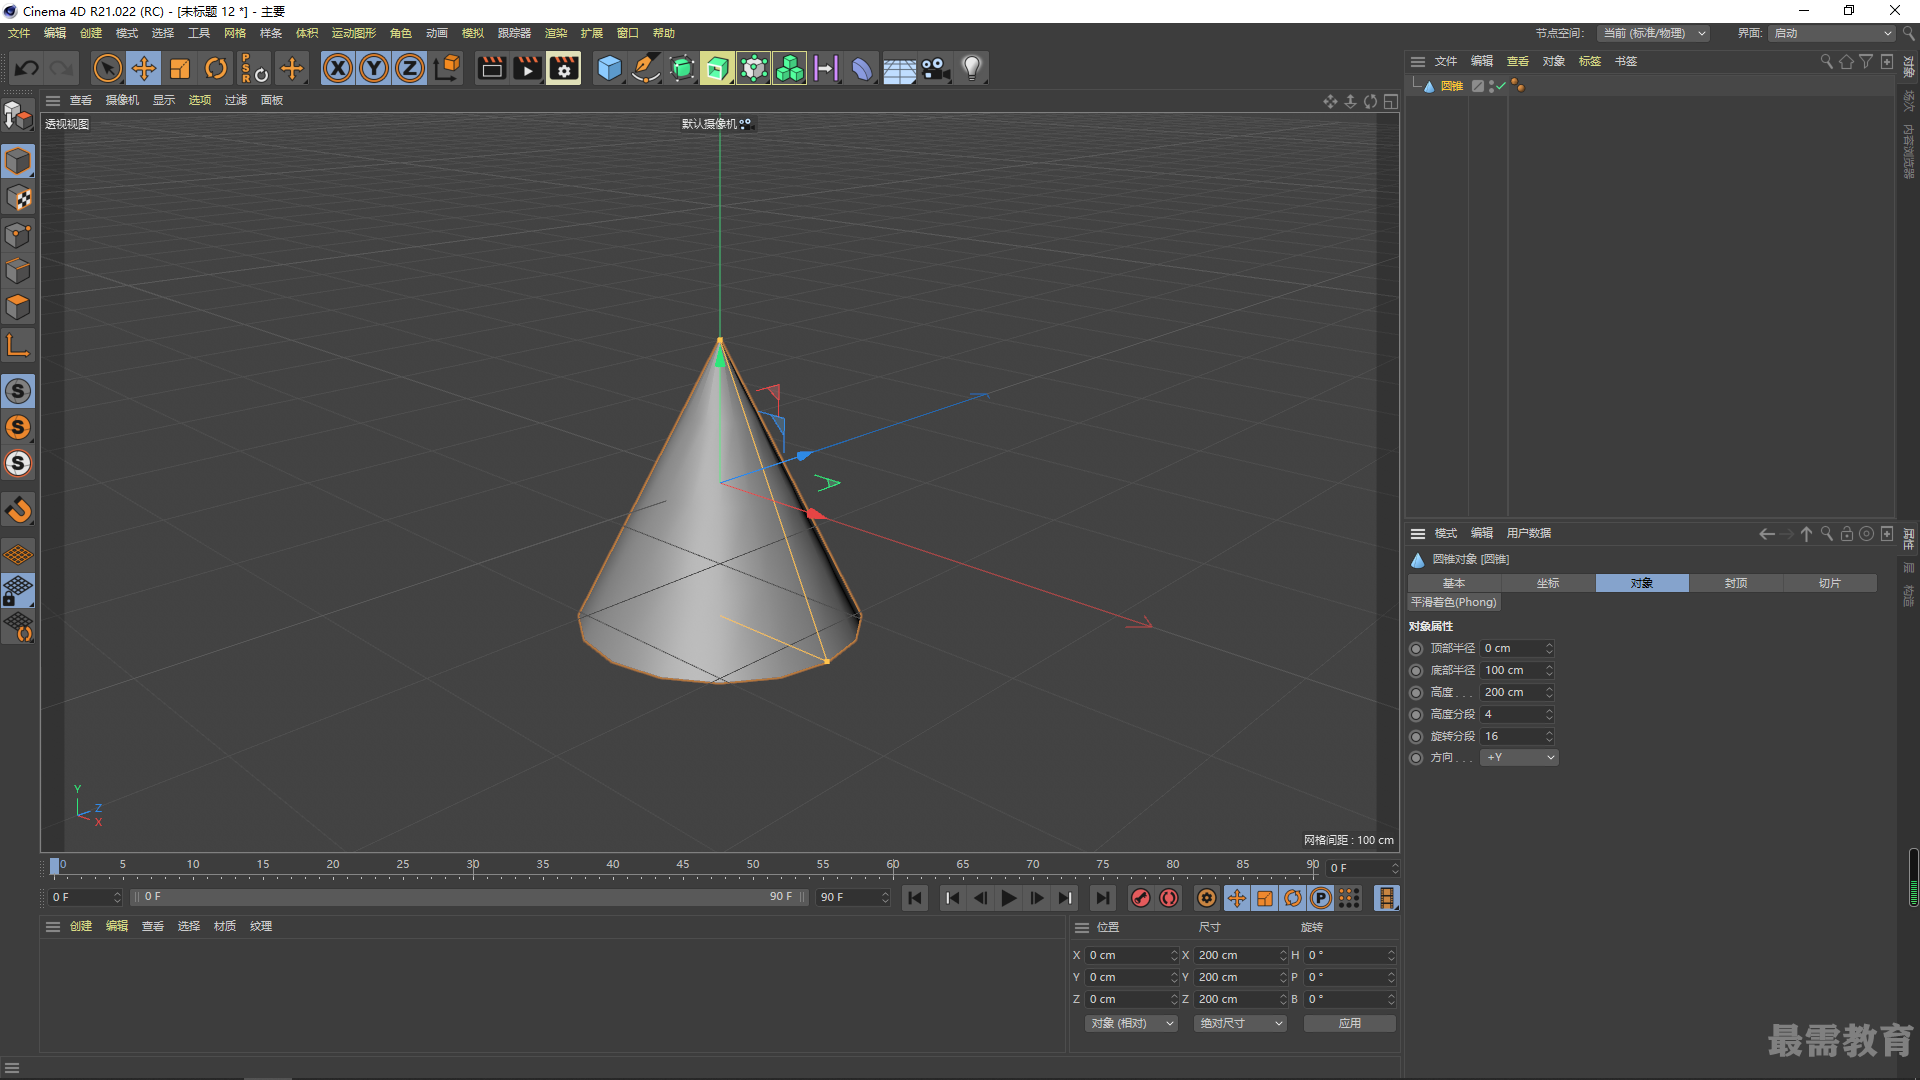Switch to 封顶 attribute tab
This screenshot has height=1080, width=1920.
(x=1736, y=583)
